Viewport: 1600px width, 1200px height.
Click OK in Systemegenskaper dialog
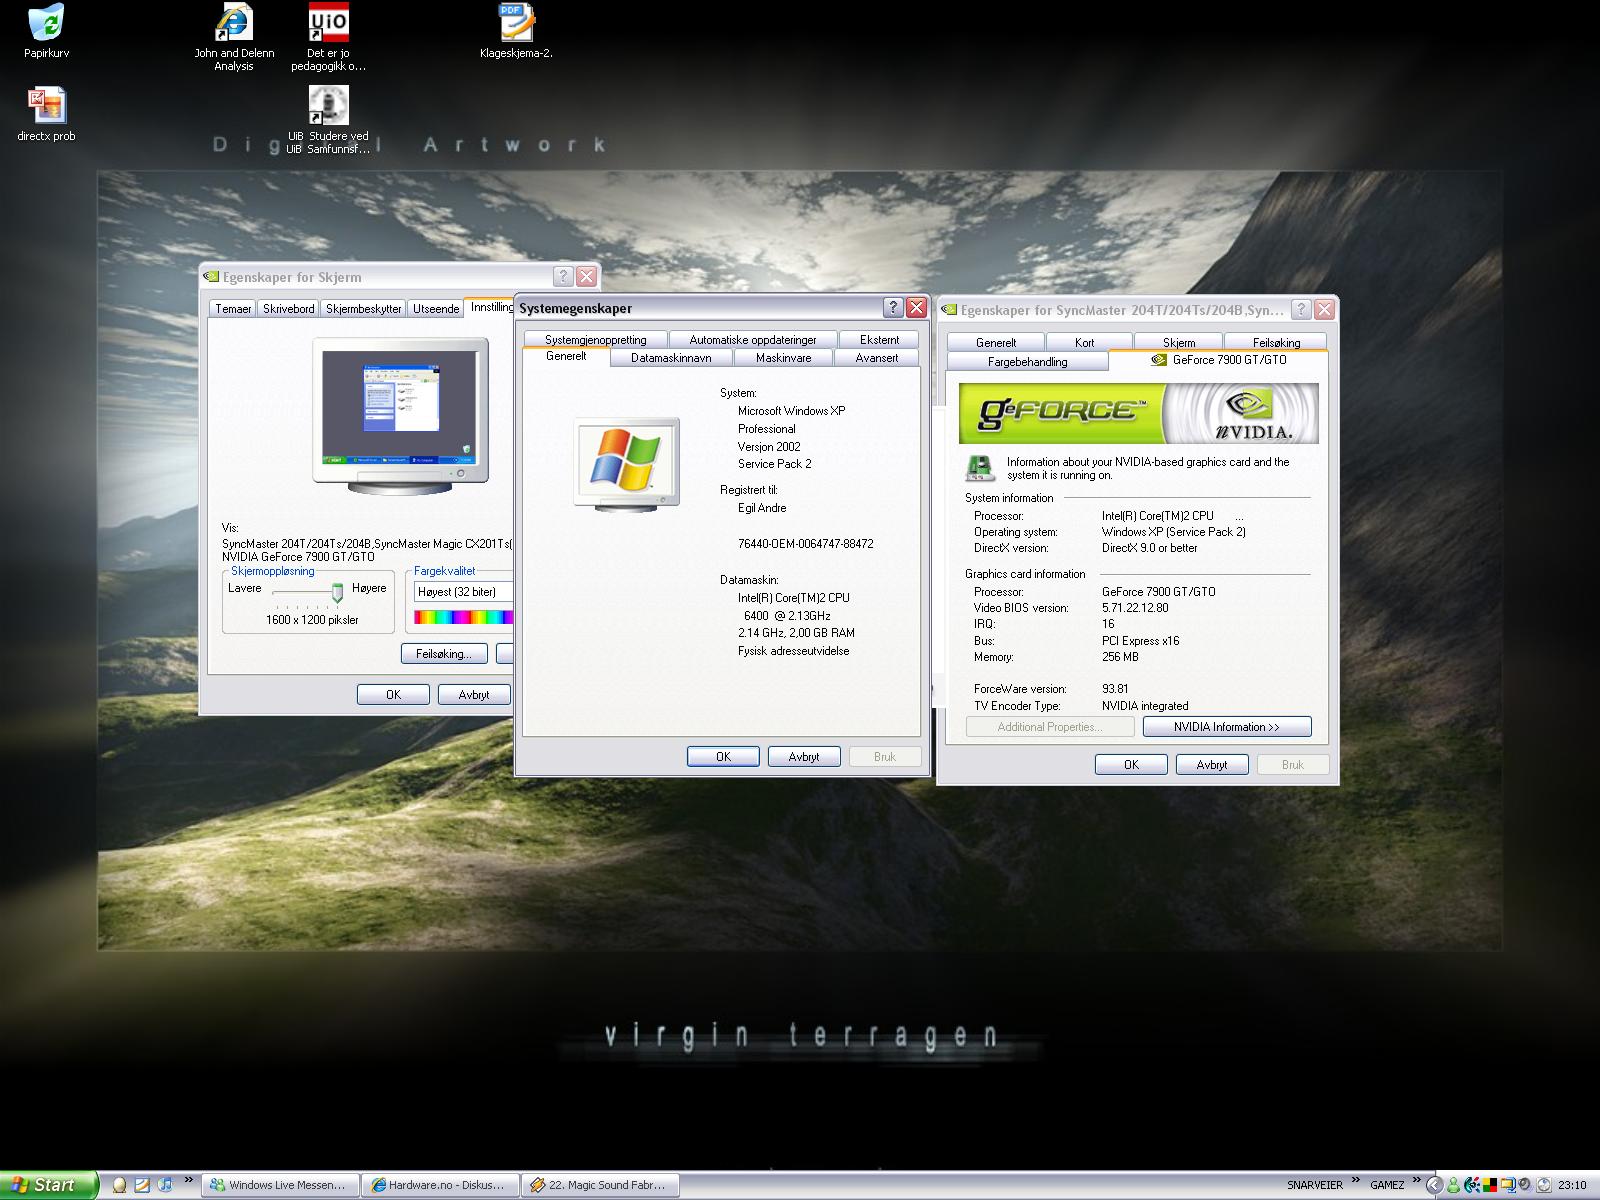(x=723, y=757)
